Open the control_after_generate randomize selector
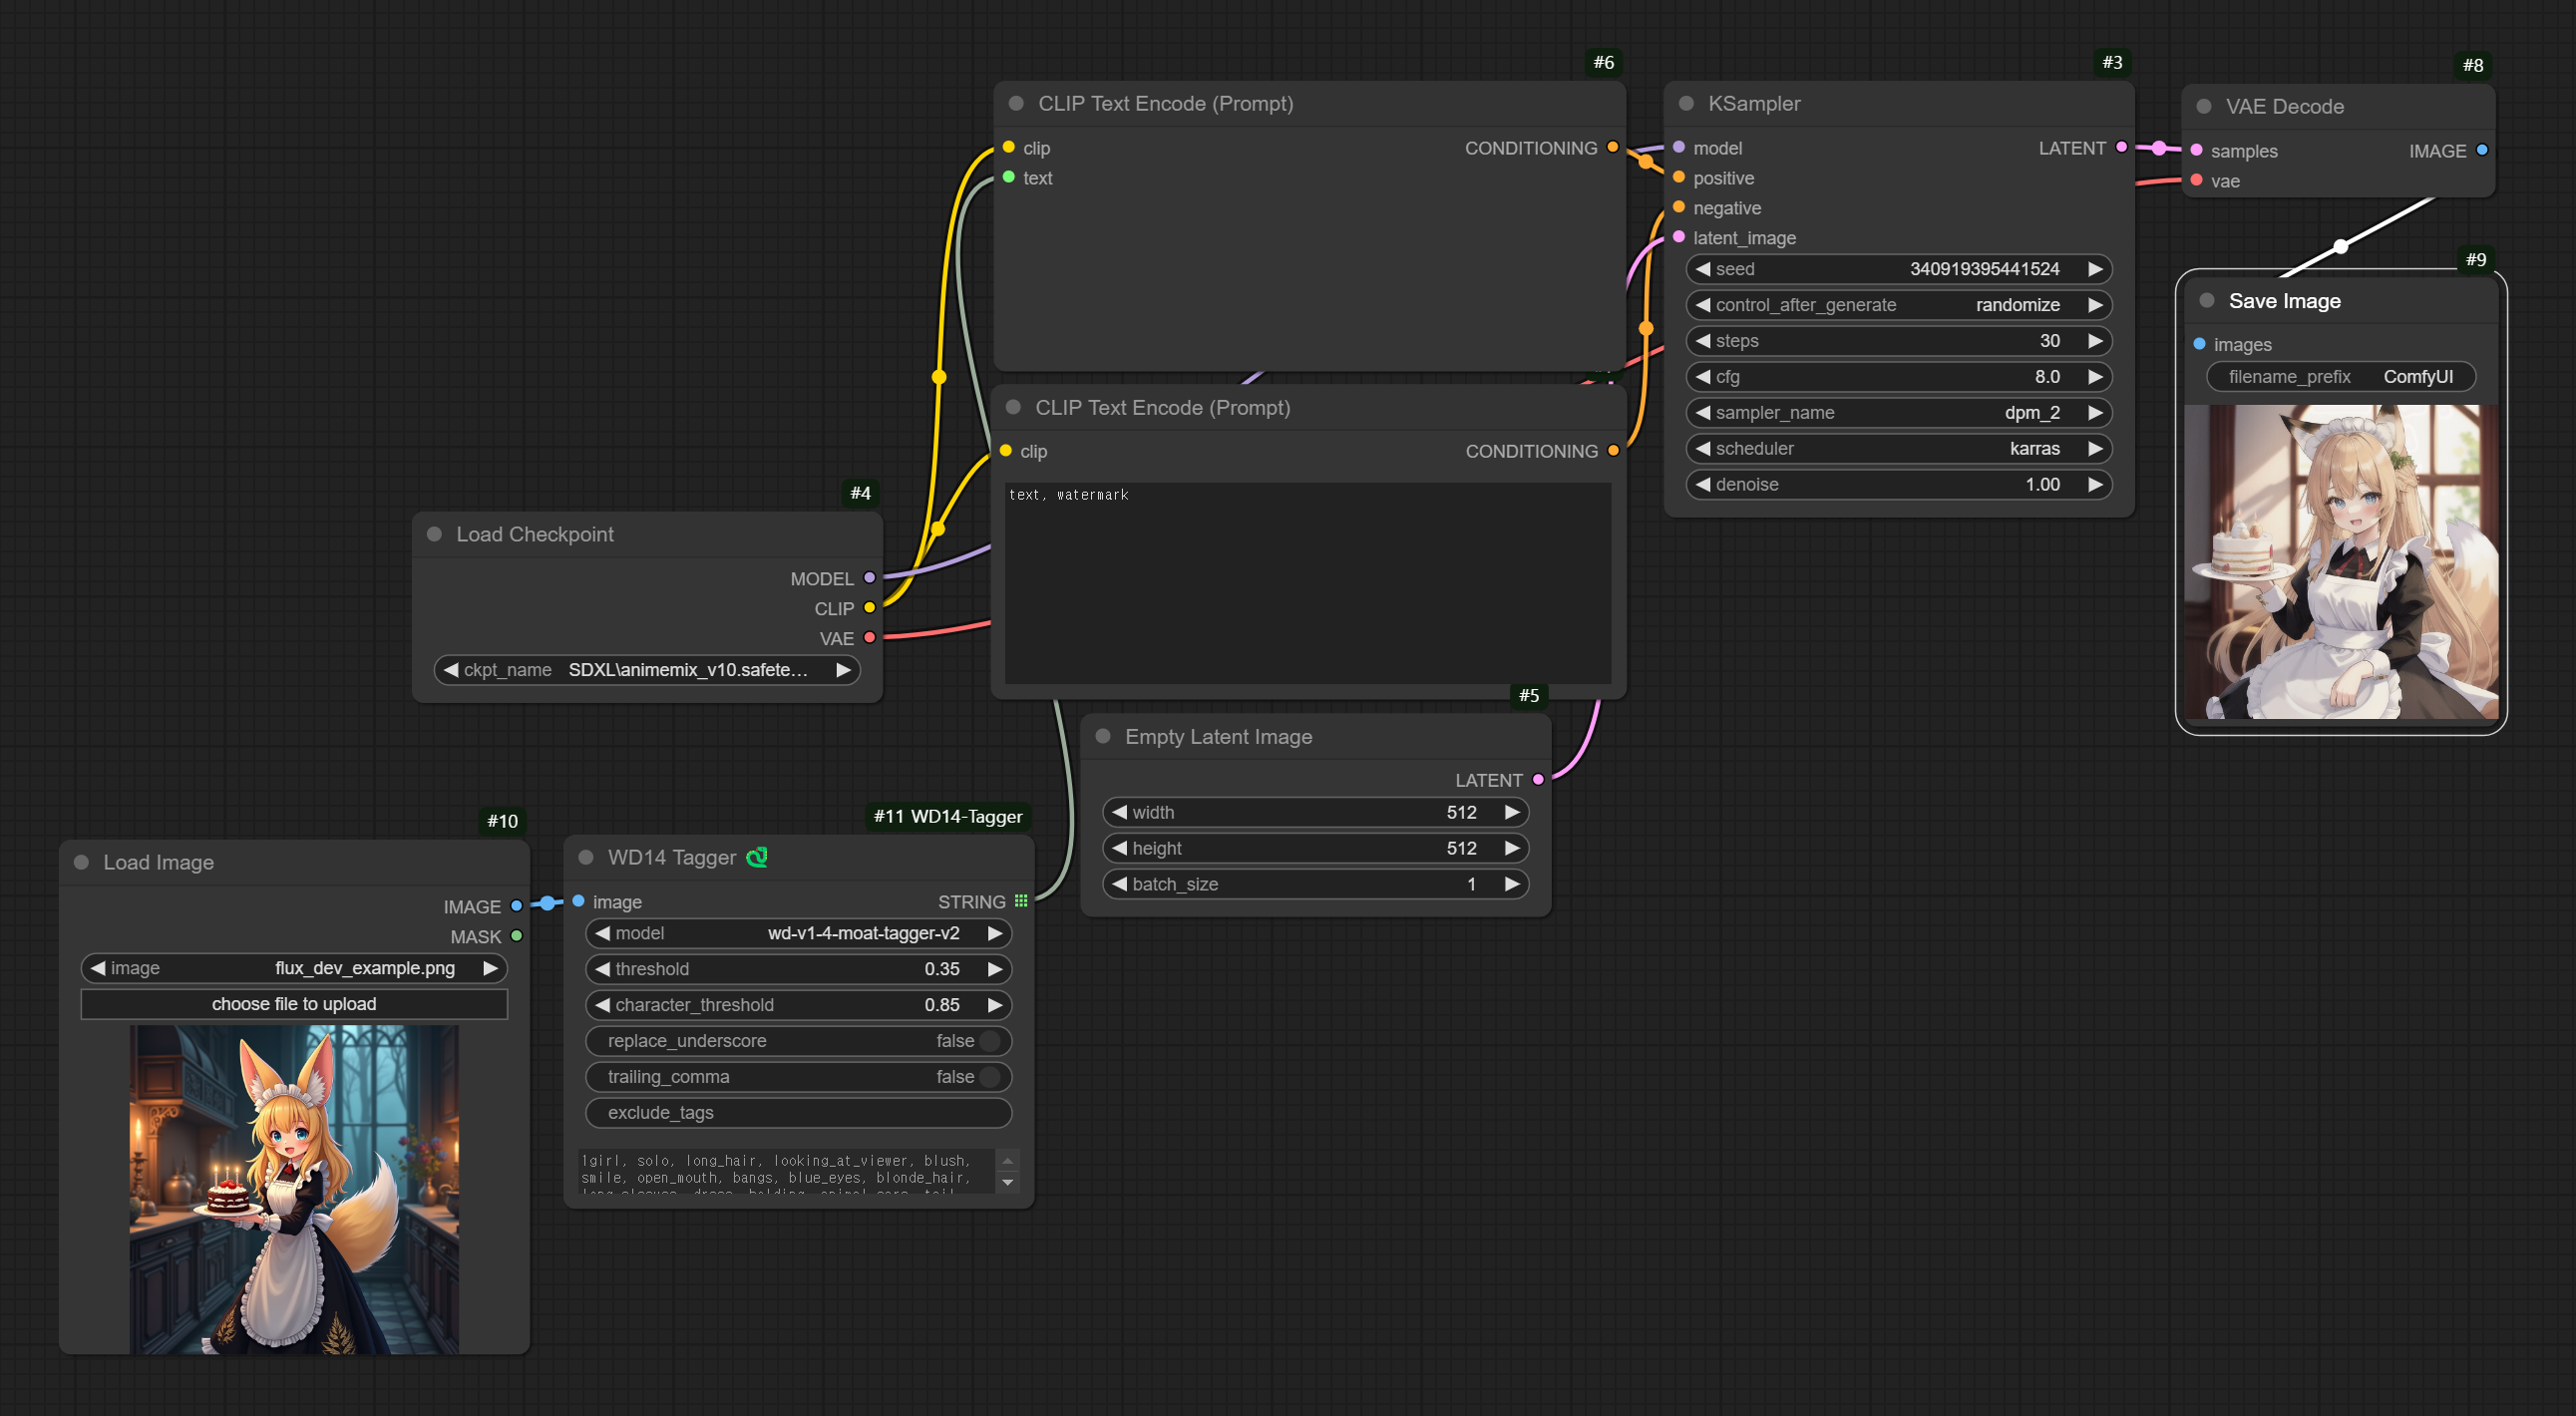The width and height of the screenshot is (2576, 1416). pyautogui.click(x=1897, y=305)
